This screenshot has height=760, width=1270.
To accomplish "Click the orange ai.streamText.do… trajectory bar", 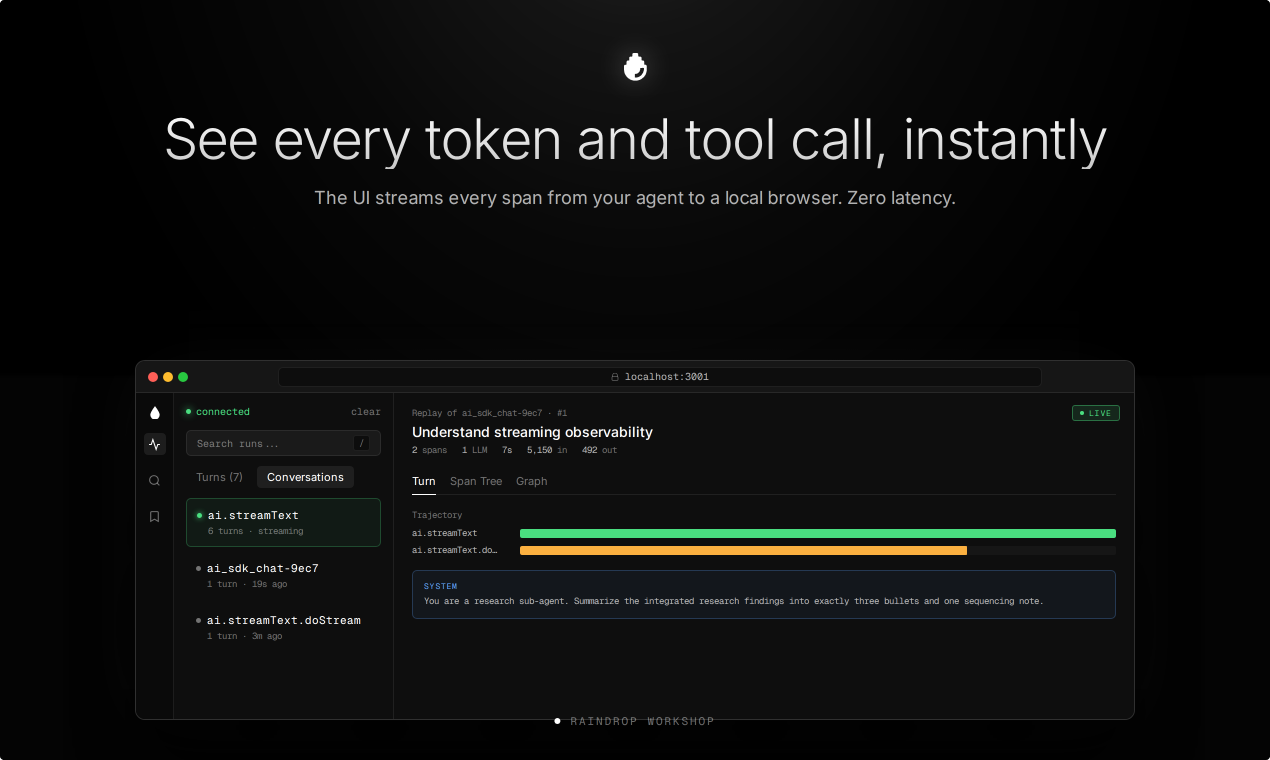I will coord(743,550).
